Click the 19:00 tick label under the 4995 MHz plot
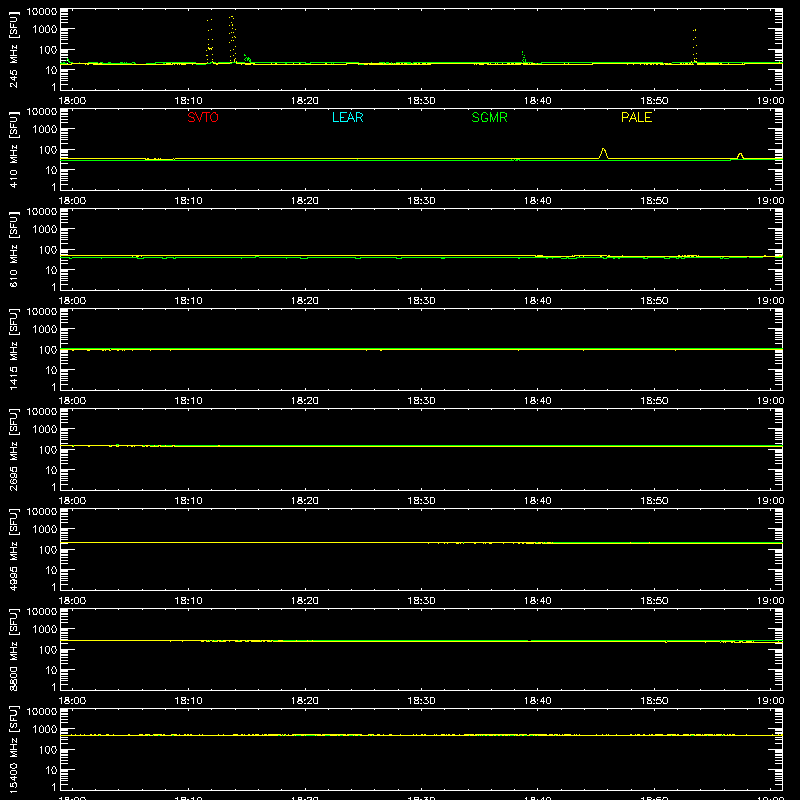Viewport: 800px width, 800px height. click(x=770, y=601)
